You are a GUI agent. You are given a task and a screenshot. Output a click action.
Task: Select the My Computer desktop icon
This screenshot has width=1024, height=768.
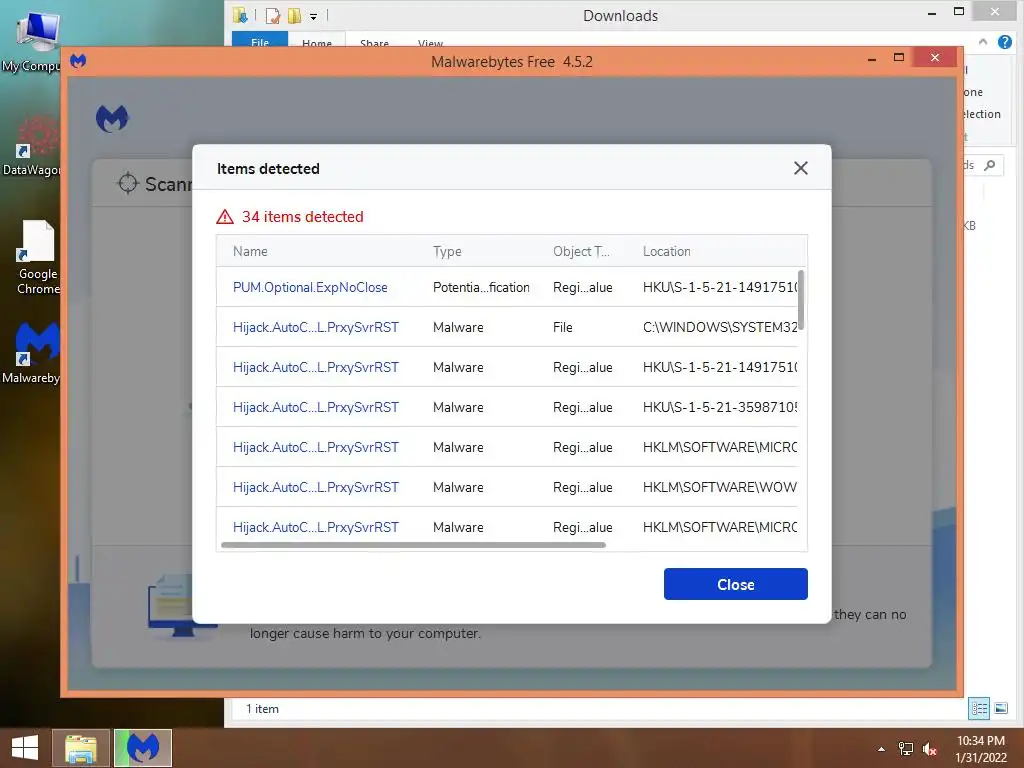(x=31, y=40)
